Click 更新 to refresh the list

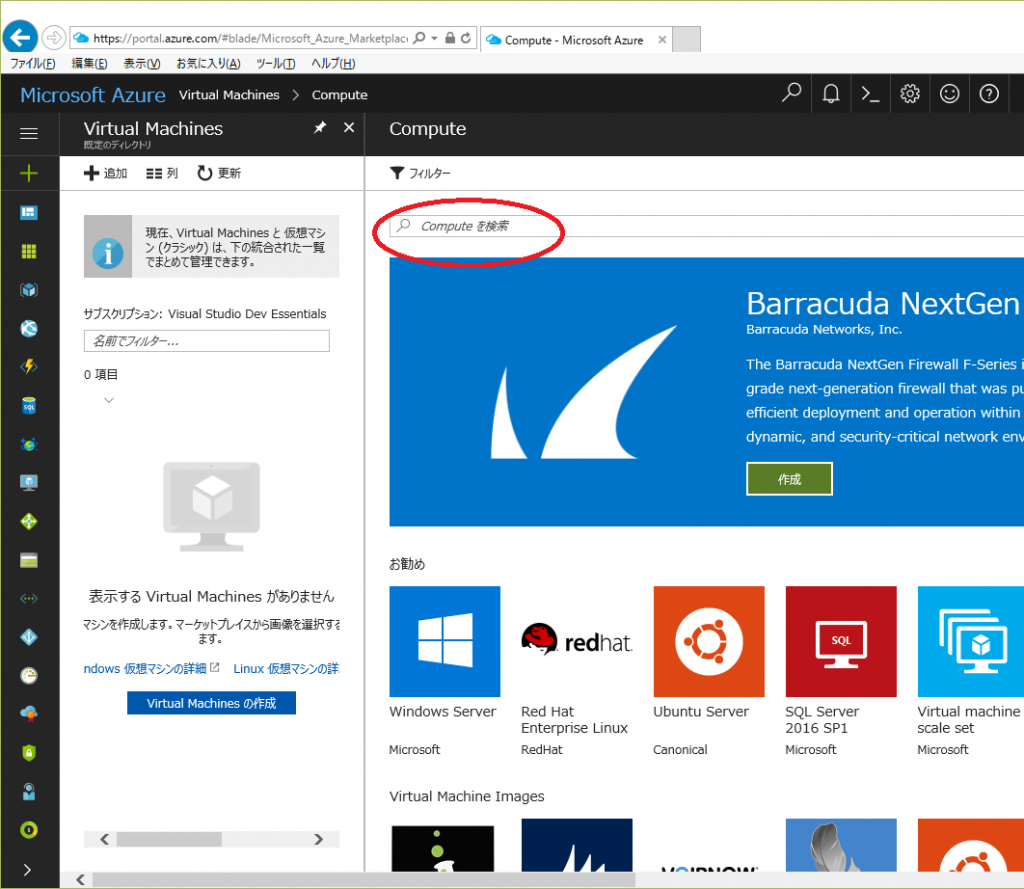219,173
